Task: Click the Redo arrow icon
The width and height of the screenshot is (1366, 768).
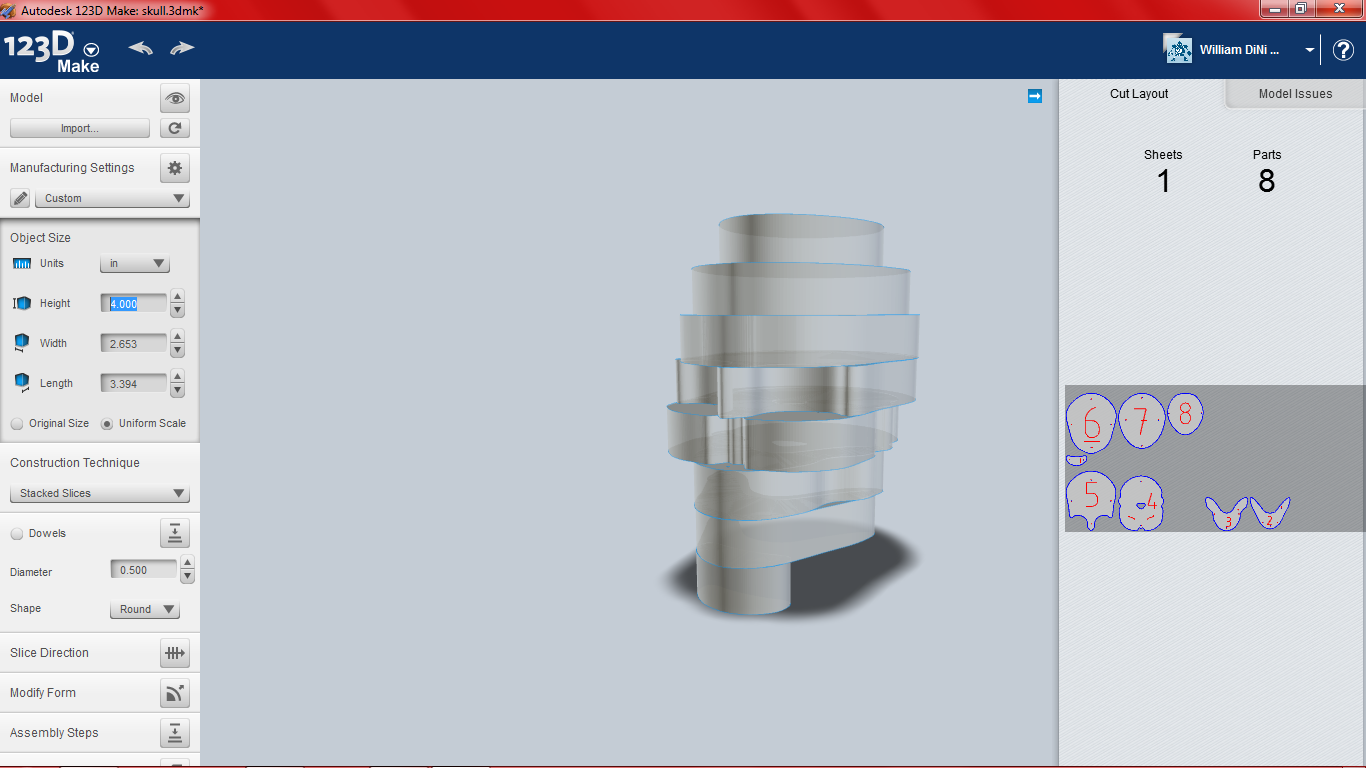Action: [x=182, y=48]
